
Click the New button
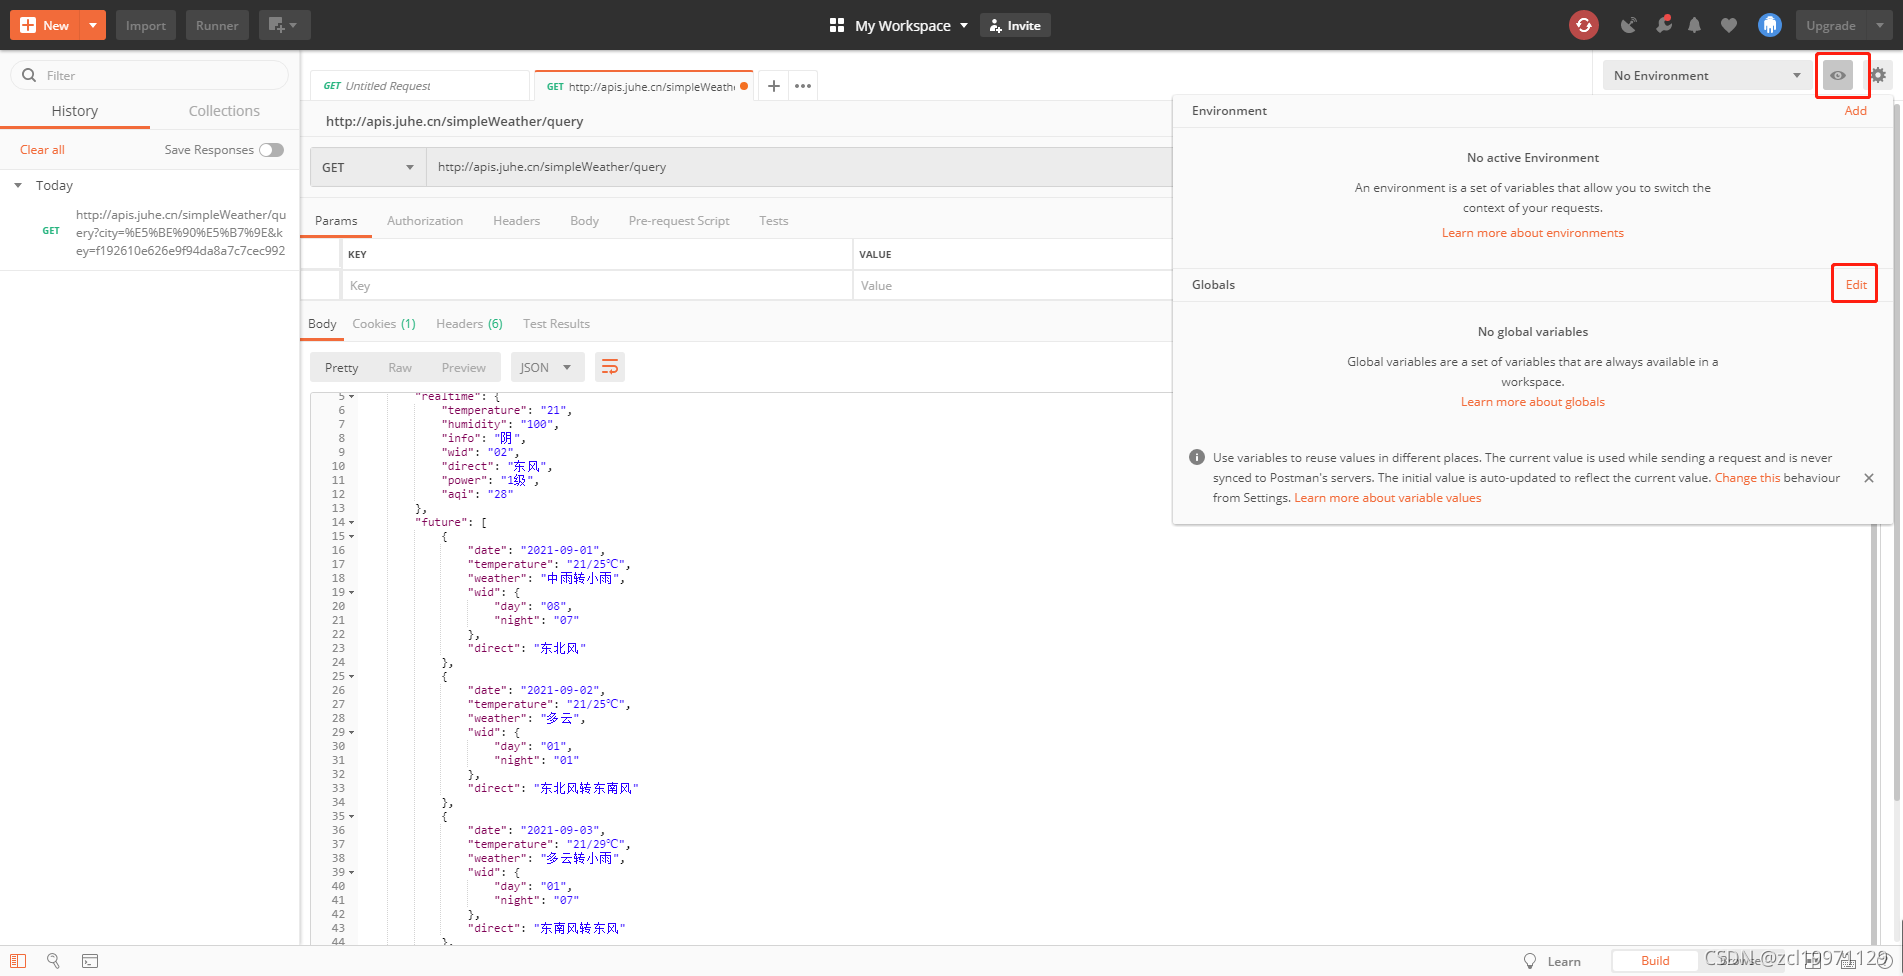point(46,25)
